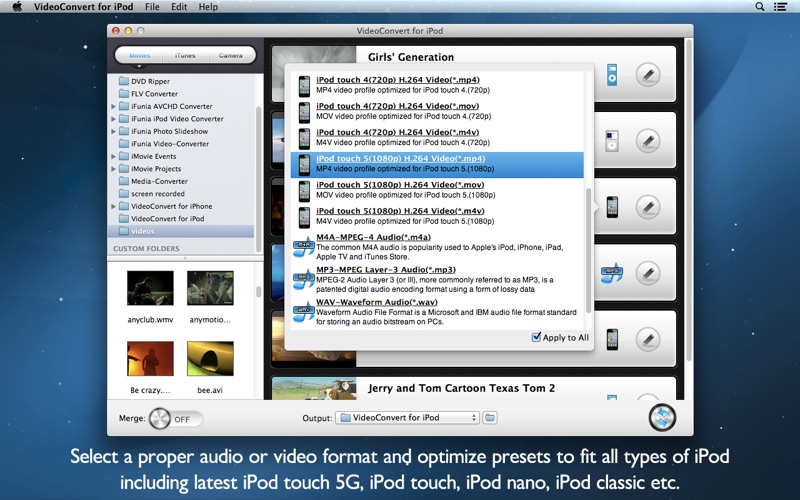The image size is (800, 500).
Task: Expand iFunia Photo Slideshow folder
Action: pyautogui.click(x=113, y=131)
